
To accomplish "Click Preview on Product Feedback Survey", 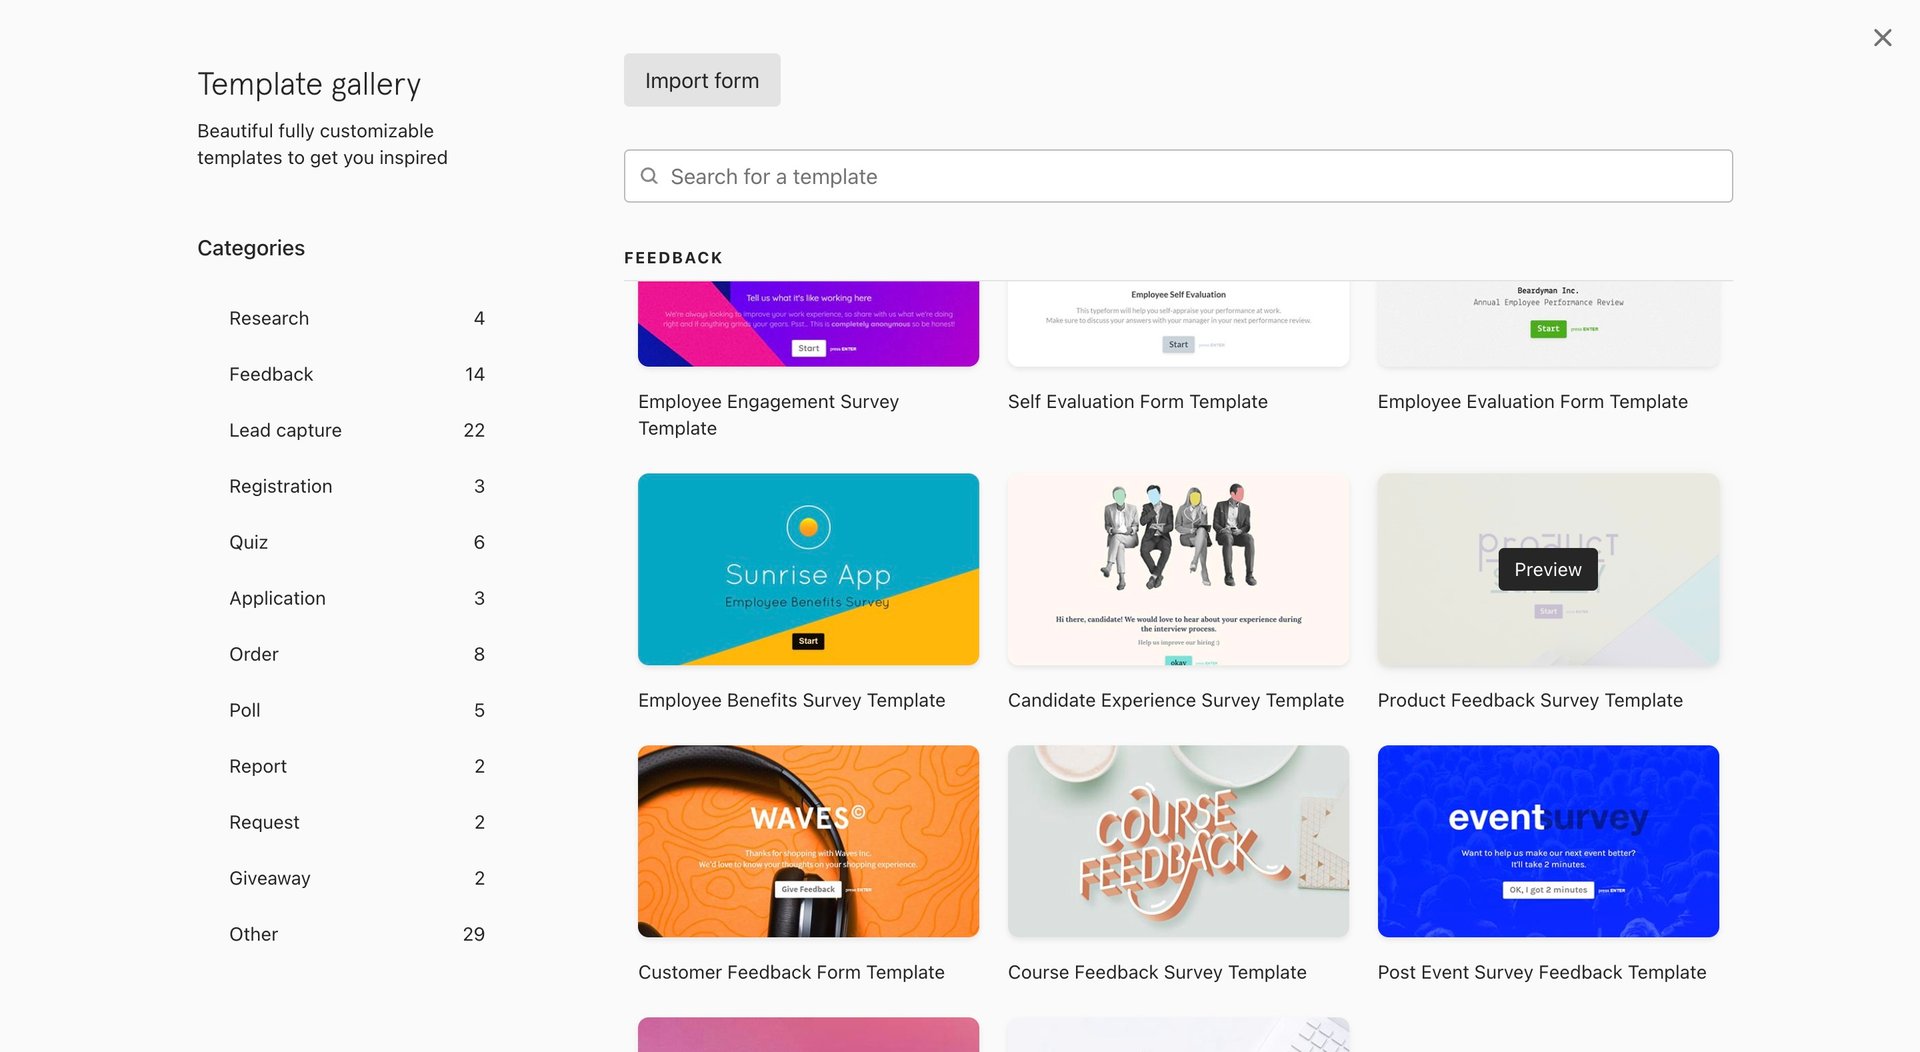I will (x=1548, y=569).
